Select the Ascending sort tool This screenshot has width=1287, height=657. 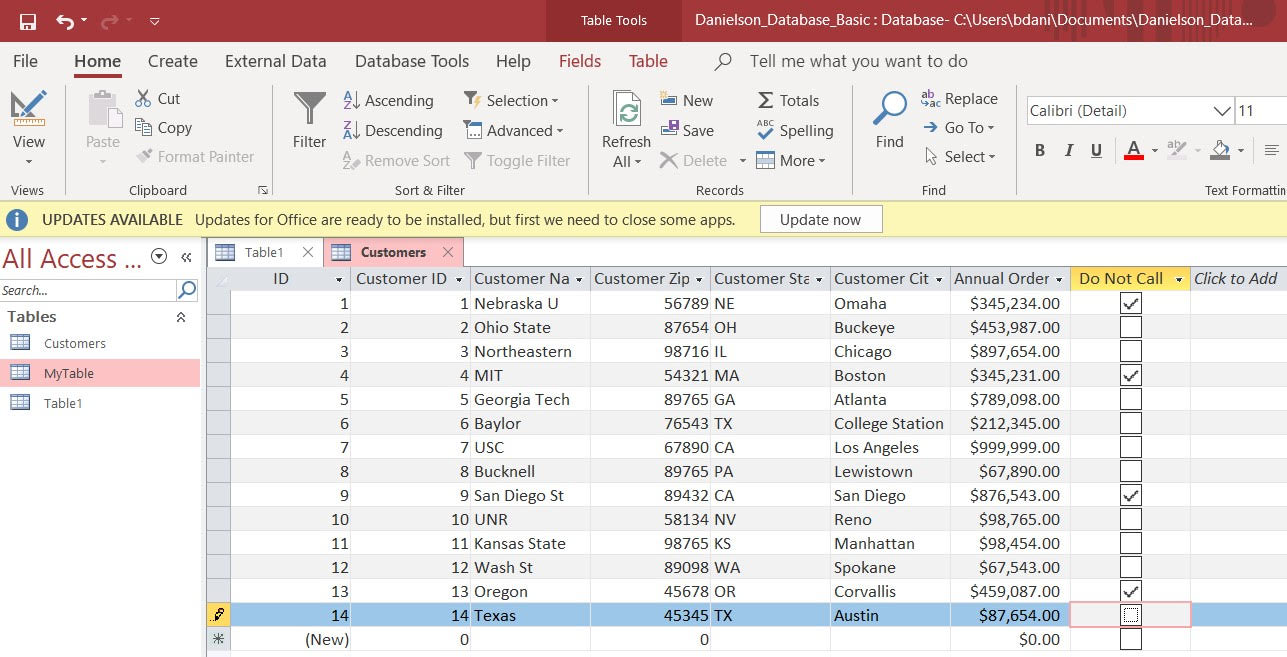[390, 100]
